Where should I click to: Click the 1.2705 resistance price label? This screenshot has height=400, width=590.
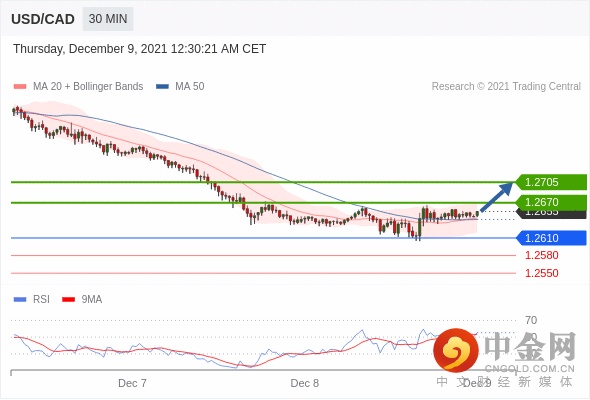tap(551, 182)
